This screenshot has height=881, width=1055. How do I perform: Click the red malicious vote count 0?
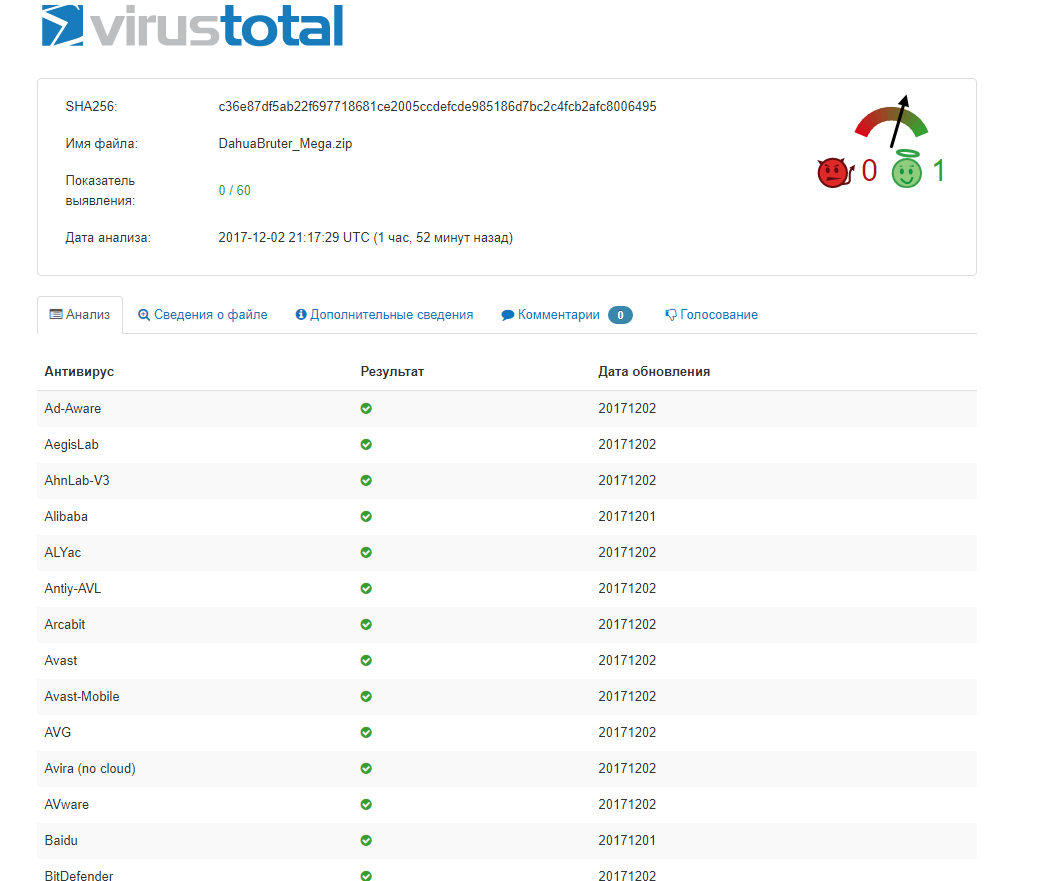click(869, 171)
